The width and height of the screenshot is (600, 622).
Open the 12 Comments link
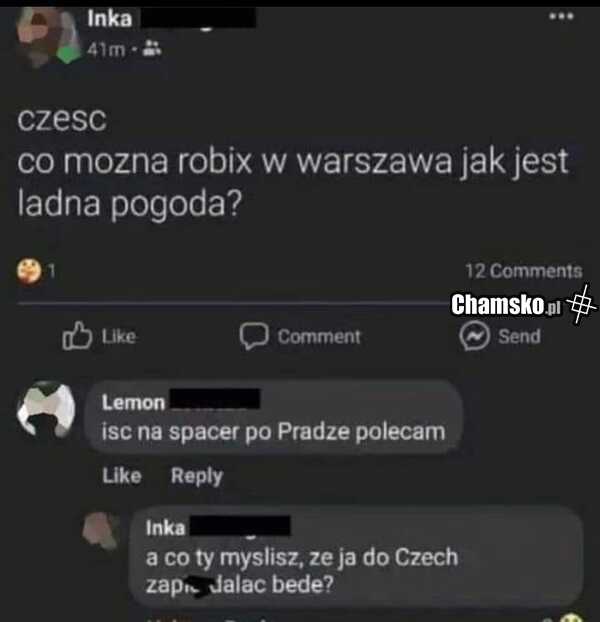(523, 271)
